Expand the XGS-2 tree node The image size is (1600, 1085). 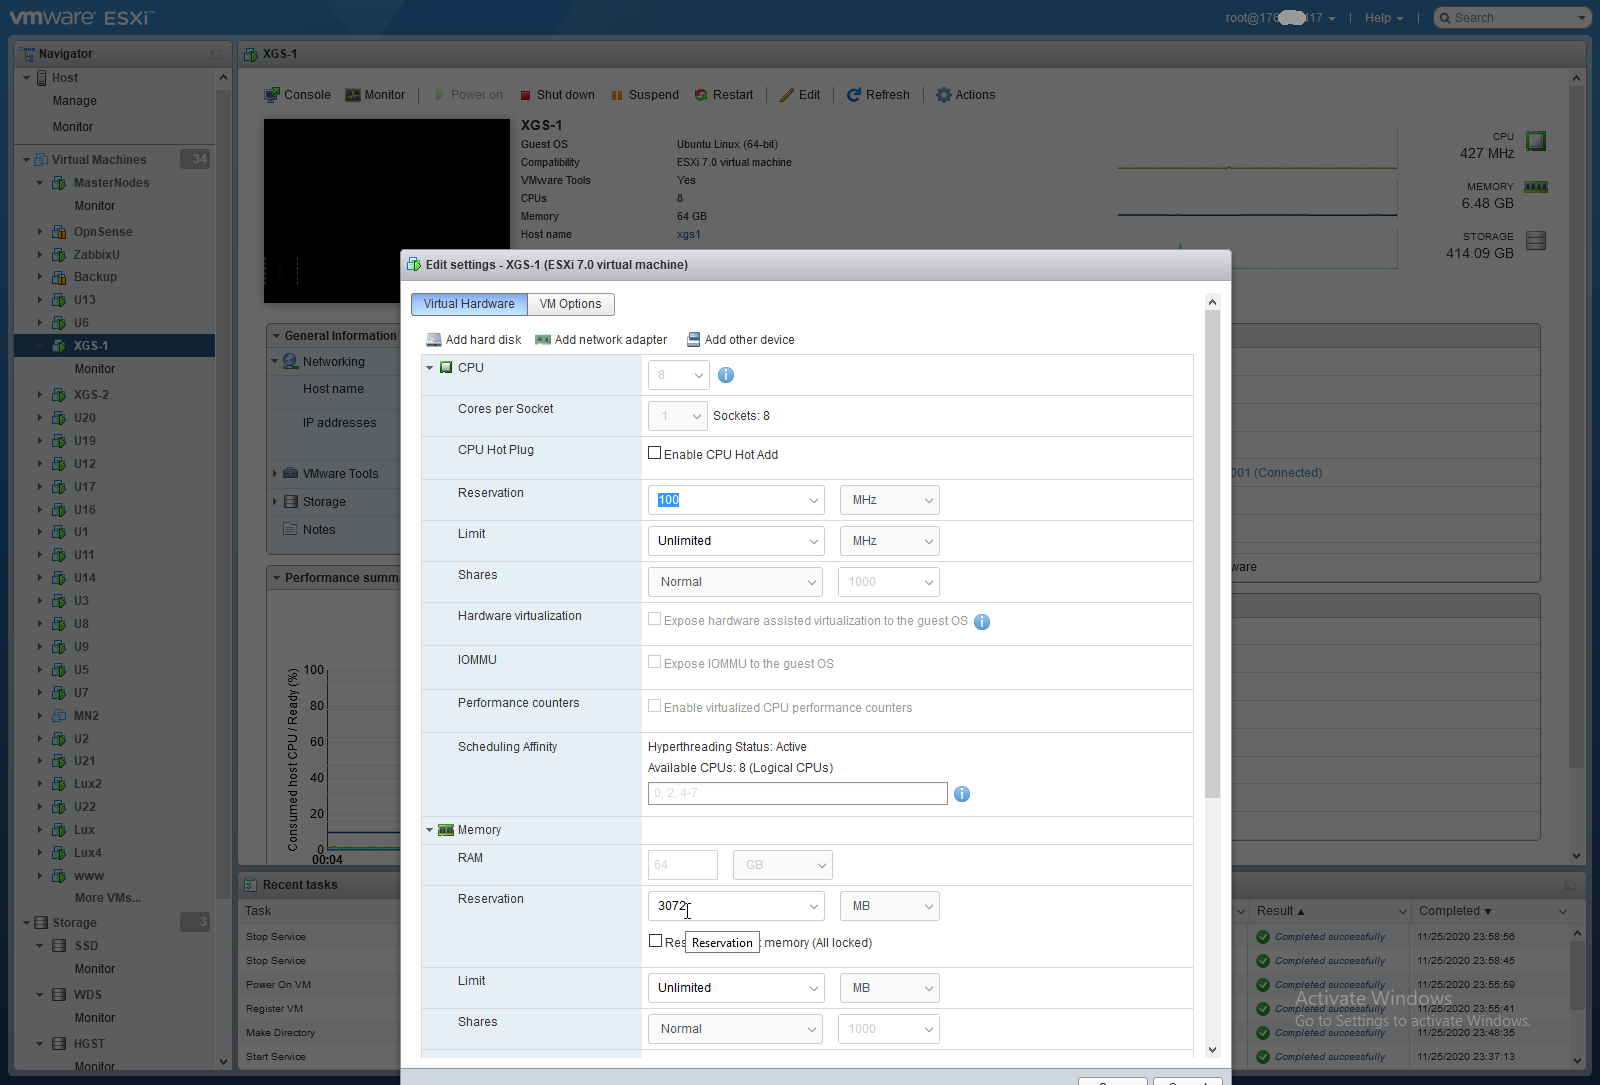point(40,395)
